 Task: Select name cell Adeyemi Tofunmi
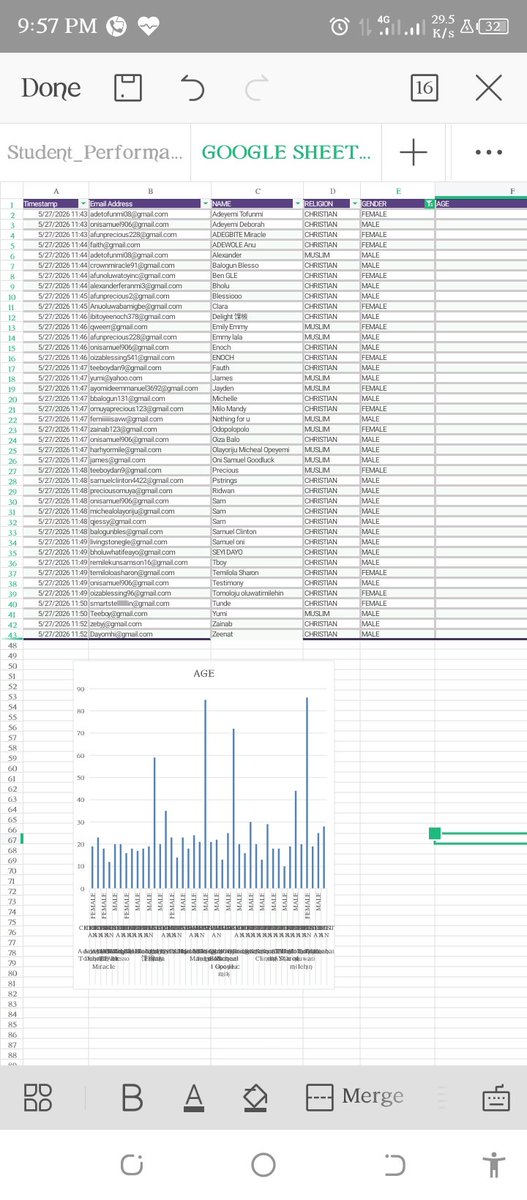tap(257, 214)
